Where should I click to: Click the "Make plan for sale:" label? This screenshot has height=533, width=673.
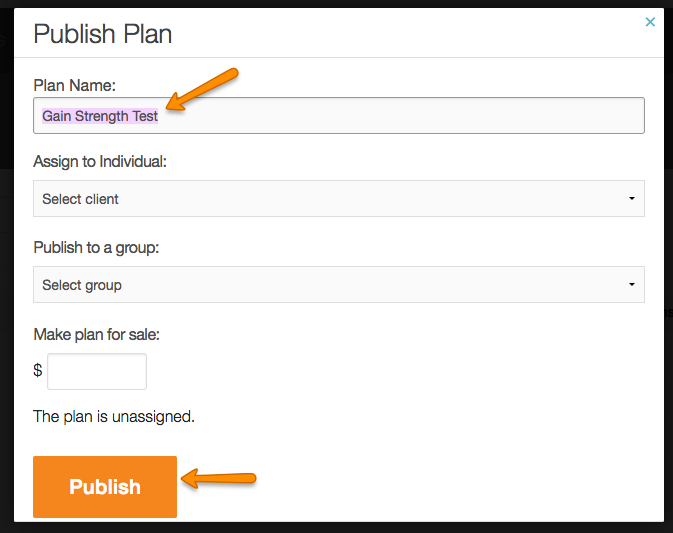coord(97,334)
